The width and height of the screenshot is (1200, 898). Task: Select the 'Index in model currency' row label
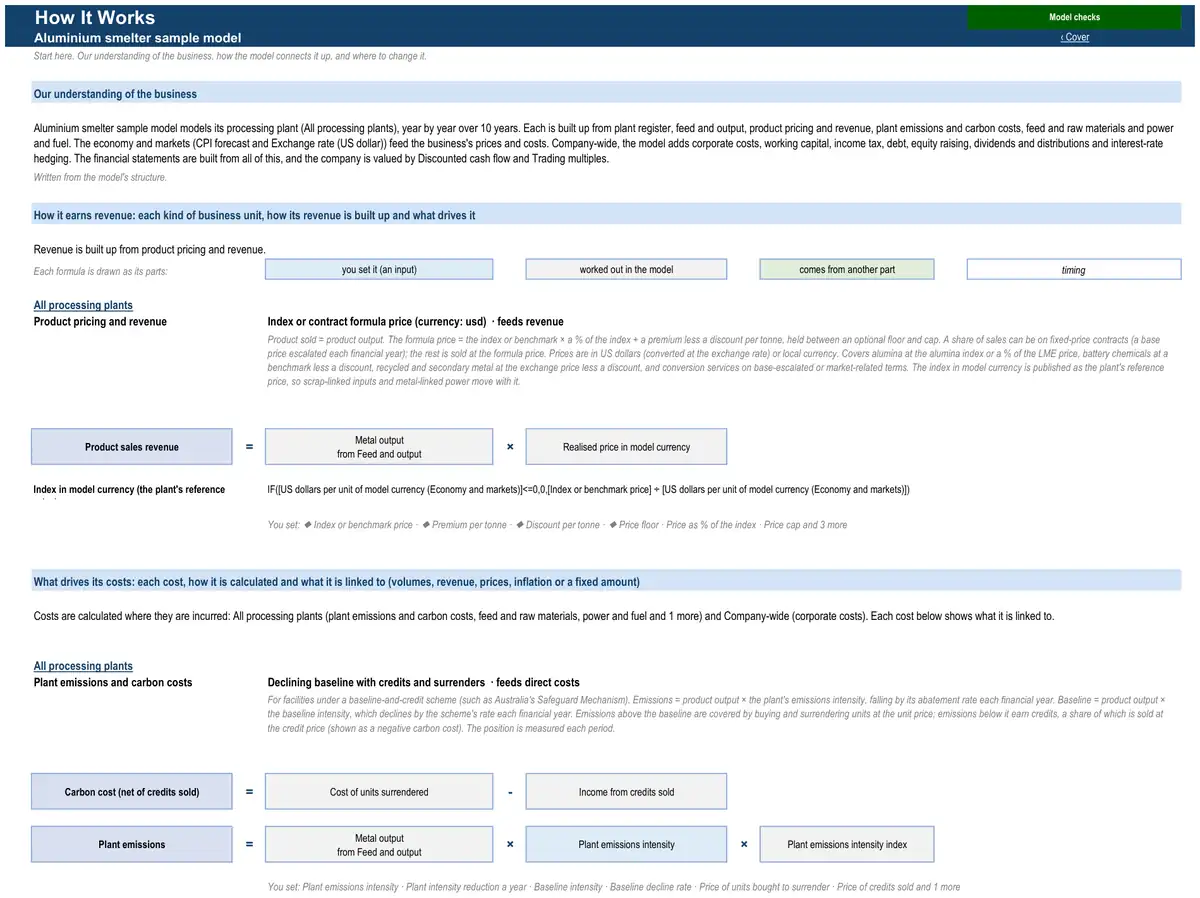[x=129, y=490]
